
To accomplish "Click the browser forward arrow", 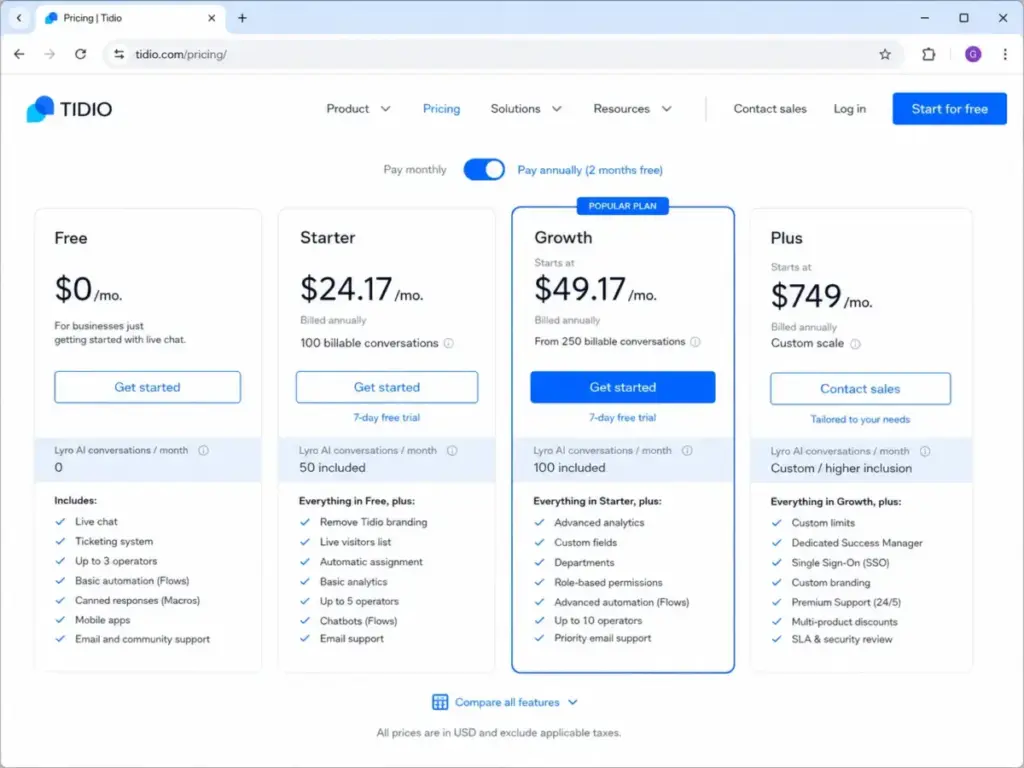I will tap(50, 54).
